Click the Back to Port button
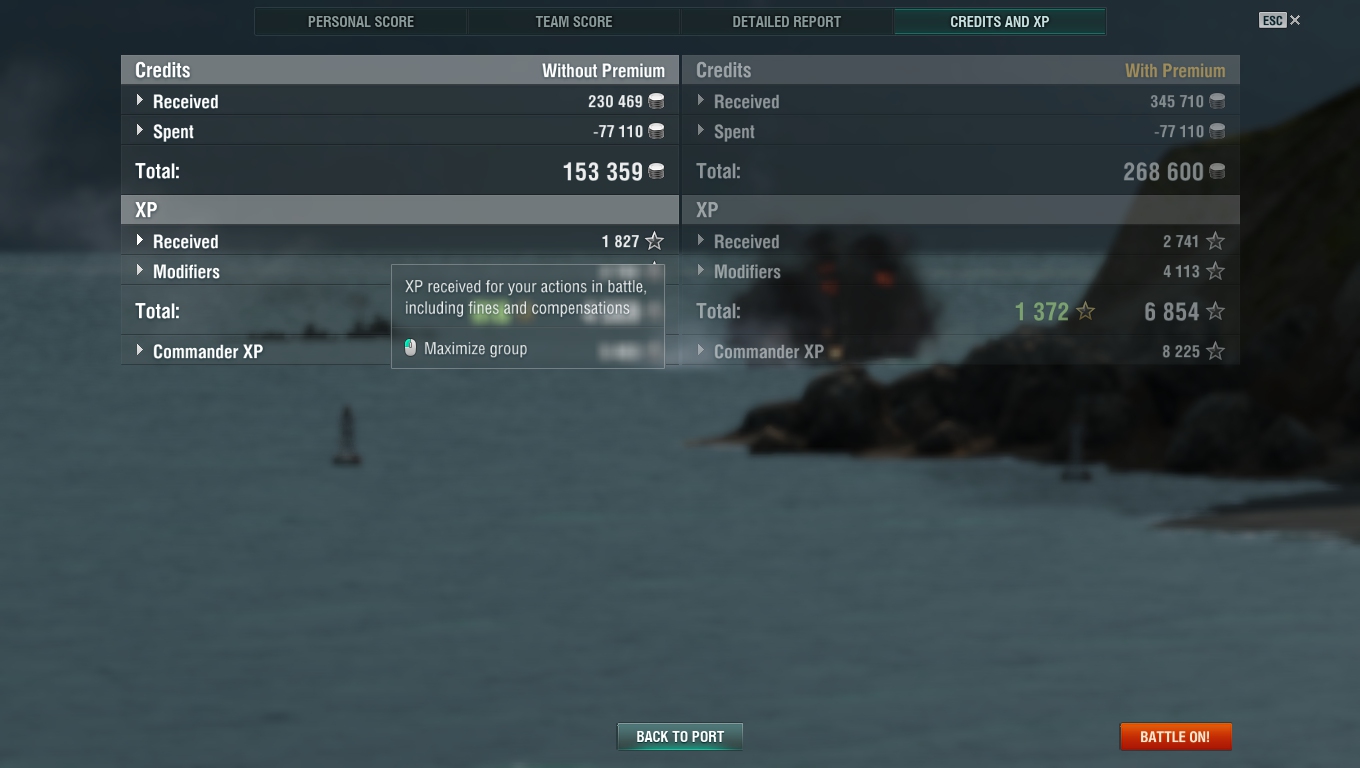 tap(680, 736)
